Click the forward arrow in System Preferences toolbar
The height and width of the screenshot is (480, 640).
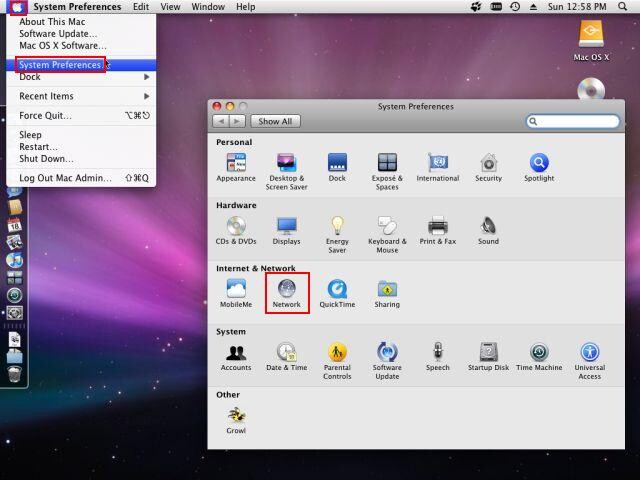237,121
